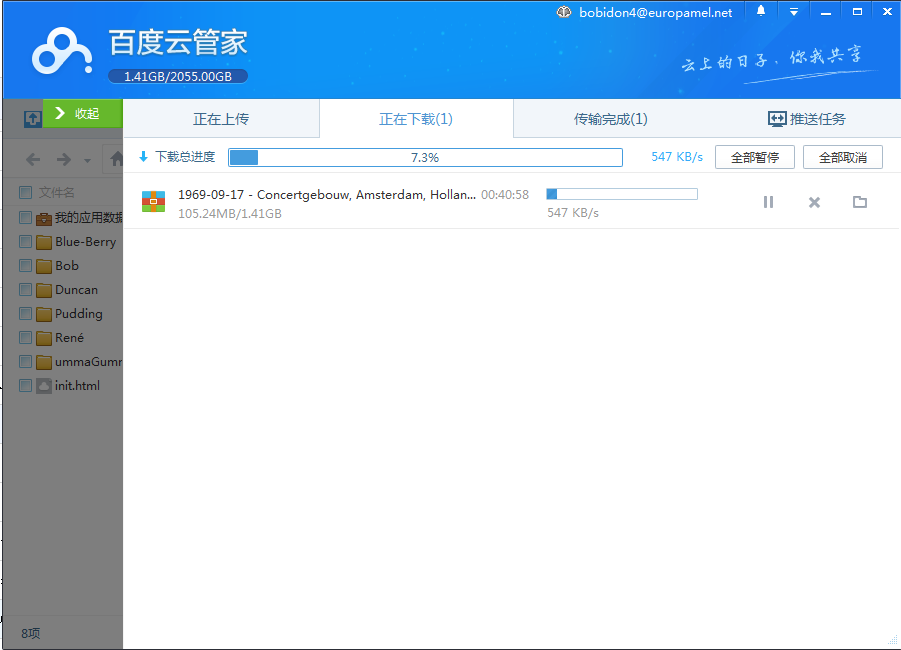The image size is (901, 650).
Task: Tick the checkbox next to Duncan folder
Action: tap(26, 289)
